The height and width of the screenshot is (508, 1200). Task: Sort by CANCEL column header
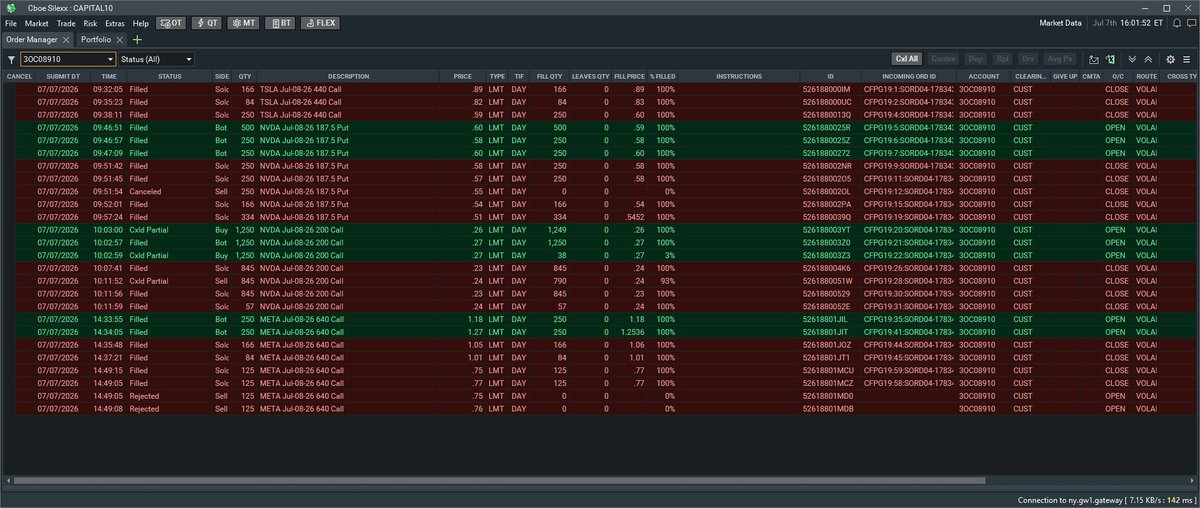(20, 76)
